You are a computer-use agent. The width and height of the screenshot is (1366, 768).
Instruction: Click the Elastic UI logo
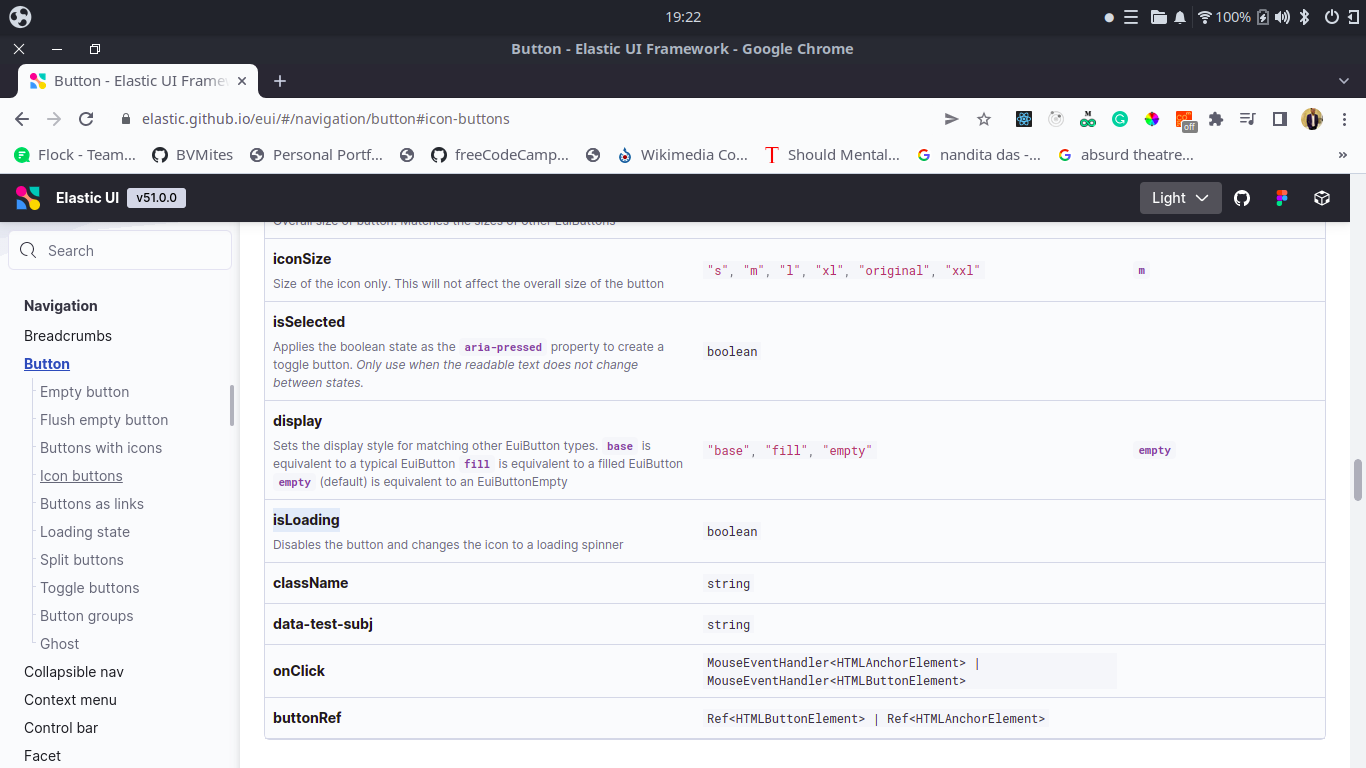pyautogui.click(x=27, y=197)
